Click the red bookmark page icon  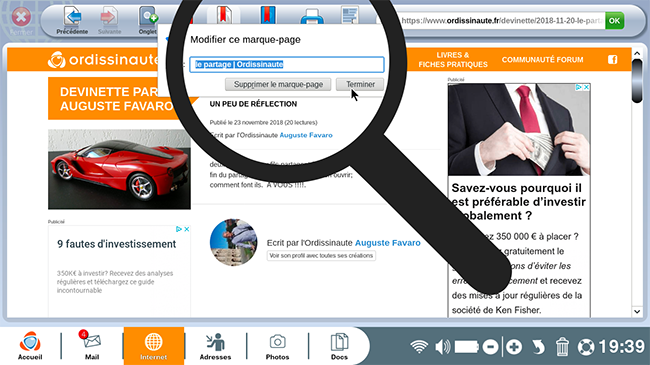click(x=223, y=15)
